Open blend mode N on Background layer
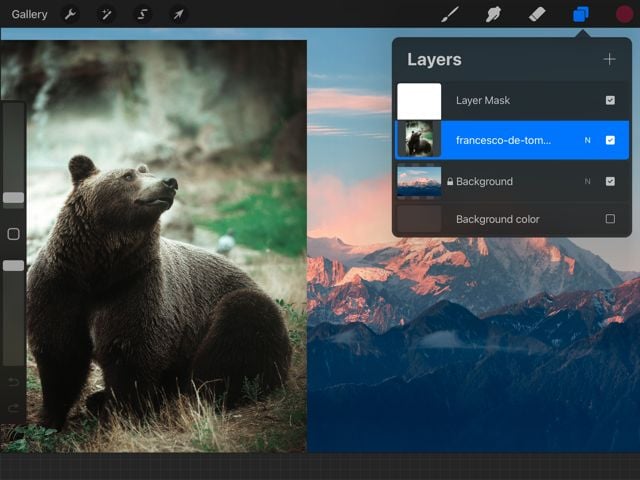The width and height of the screenshot is (640, 480). (x=587, y=181)
